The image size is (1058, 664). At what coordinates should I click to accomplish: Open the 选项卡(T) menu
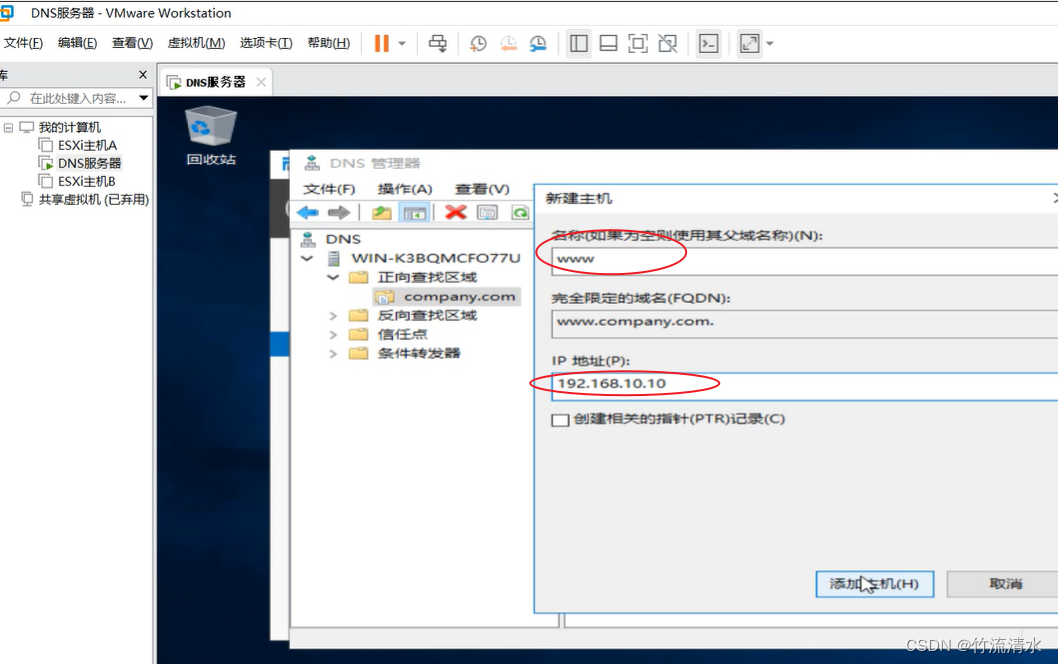(x=266, y=43)
